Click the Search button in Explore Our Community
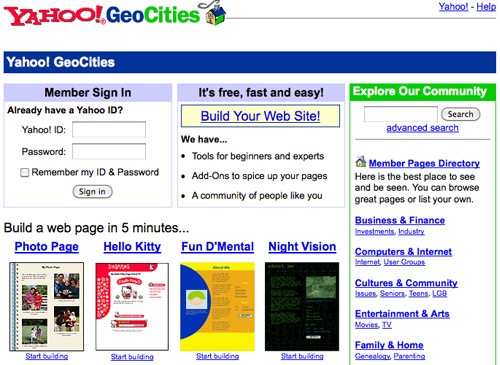The width and height of the screenshot is (500, 365). [460, 114]
